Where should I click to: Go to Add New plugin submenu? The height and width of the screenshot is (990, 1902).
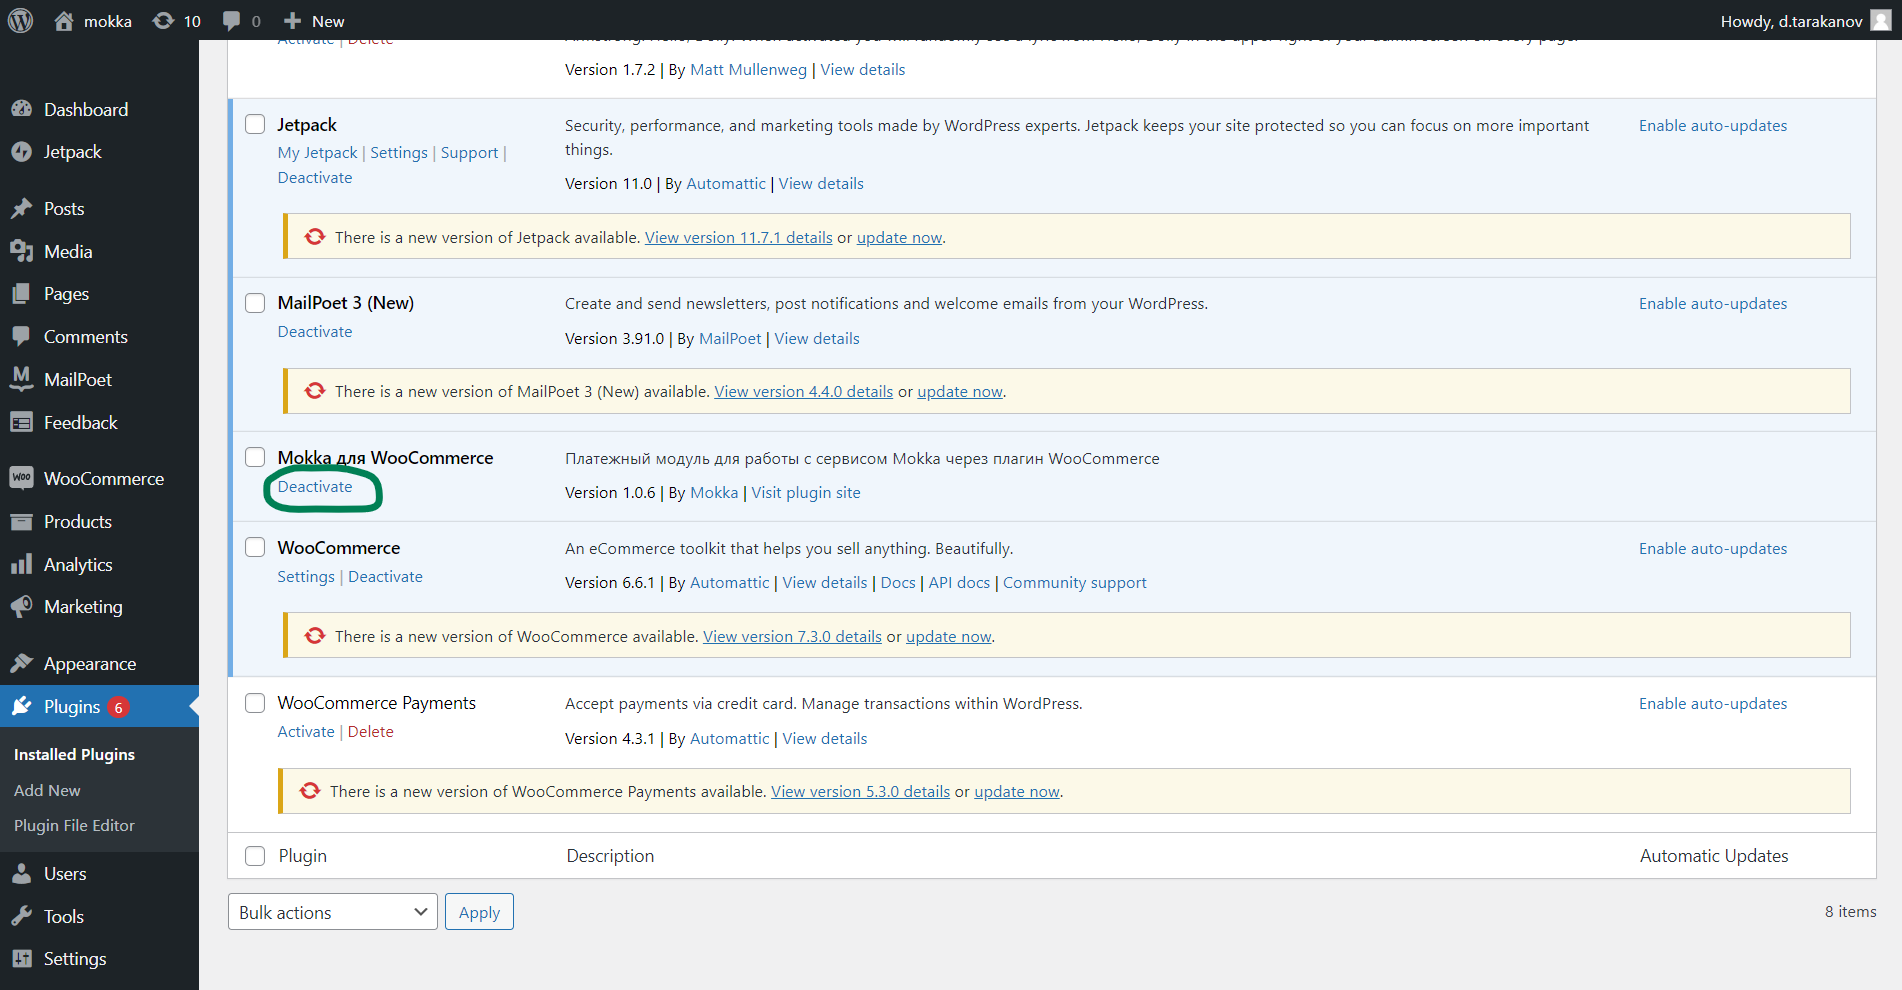(47, 790)
